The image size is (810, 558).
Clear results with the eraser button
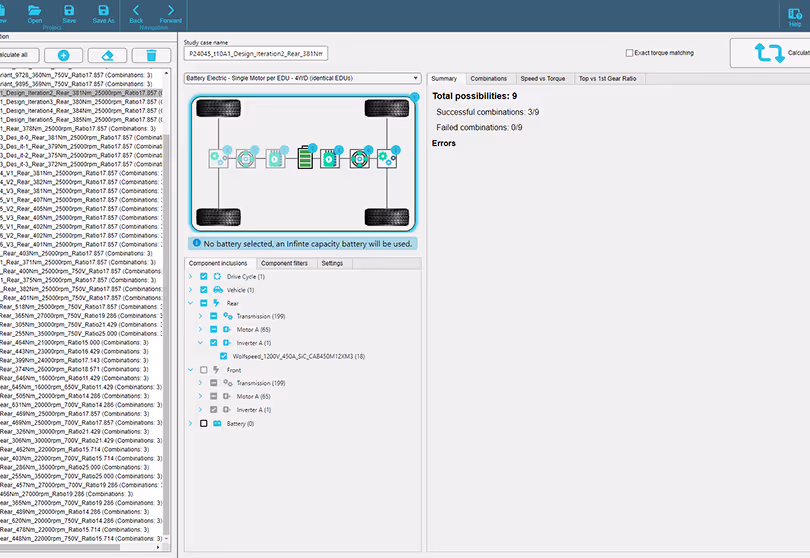(x=107, y=55)
